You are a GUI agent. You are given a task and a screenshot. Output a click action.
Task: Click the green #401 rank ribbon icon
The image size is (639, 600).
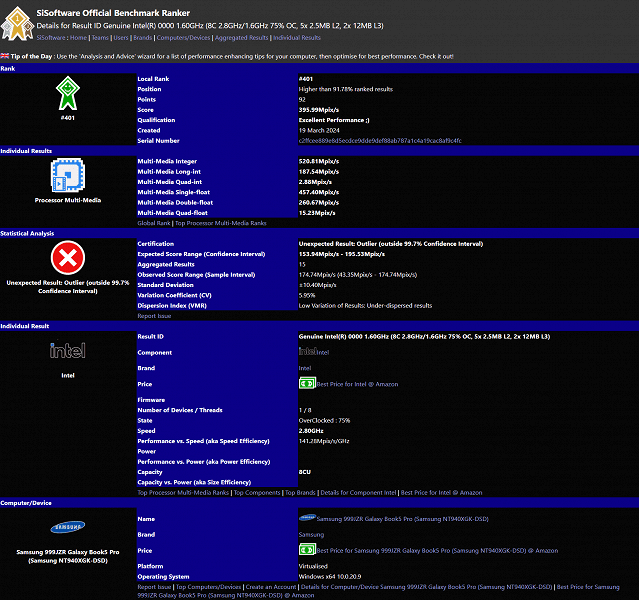68,93
